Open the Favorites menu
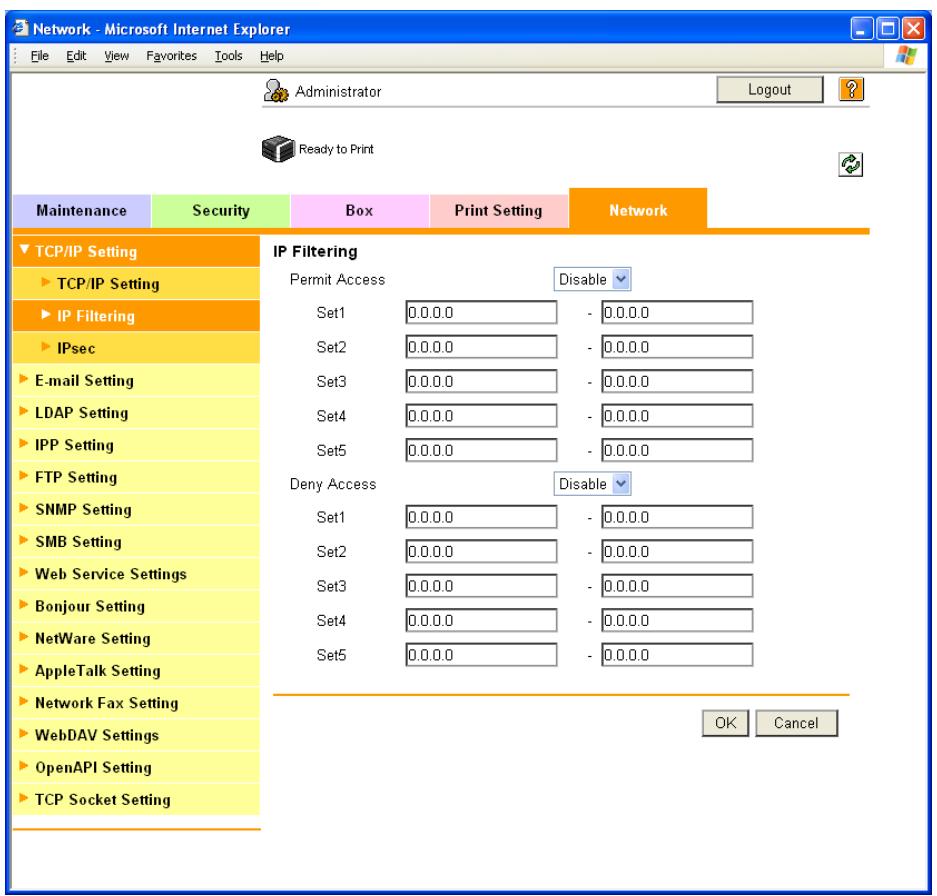Image resolution: width=937 pixels, height=896 pixels. (x=172, y=56)
